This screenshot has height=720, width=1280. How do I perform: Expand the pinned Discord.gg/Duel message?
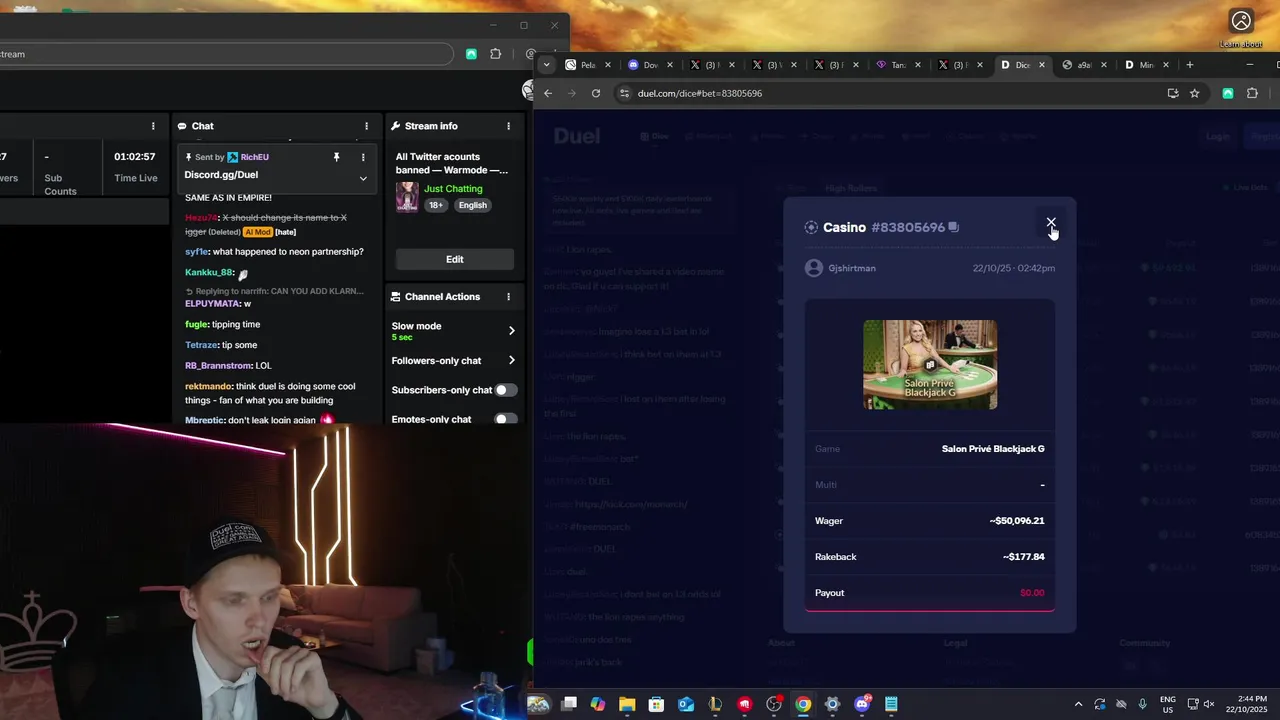(363, 178)
